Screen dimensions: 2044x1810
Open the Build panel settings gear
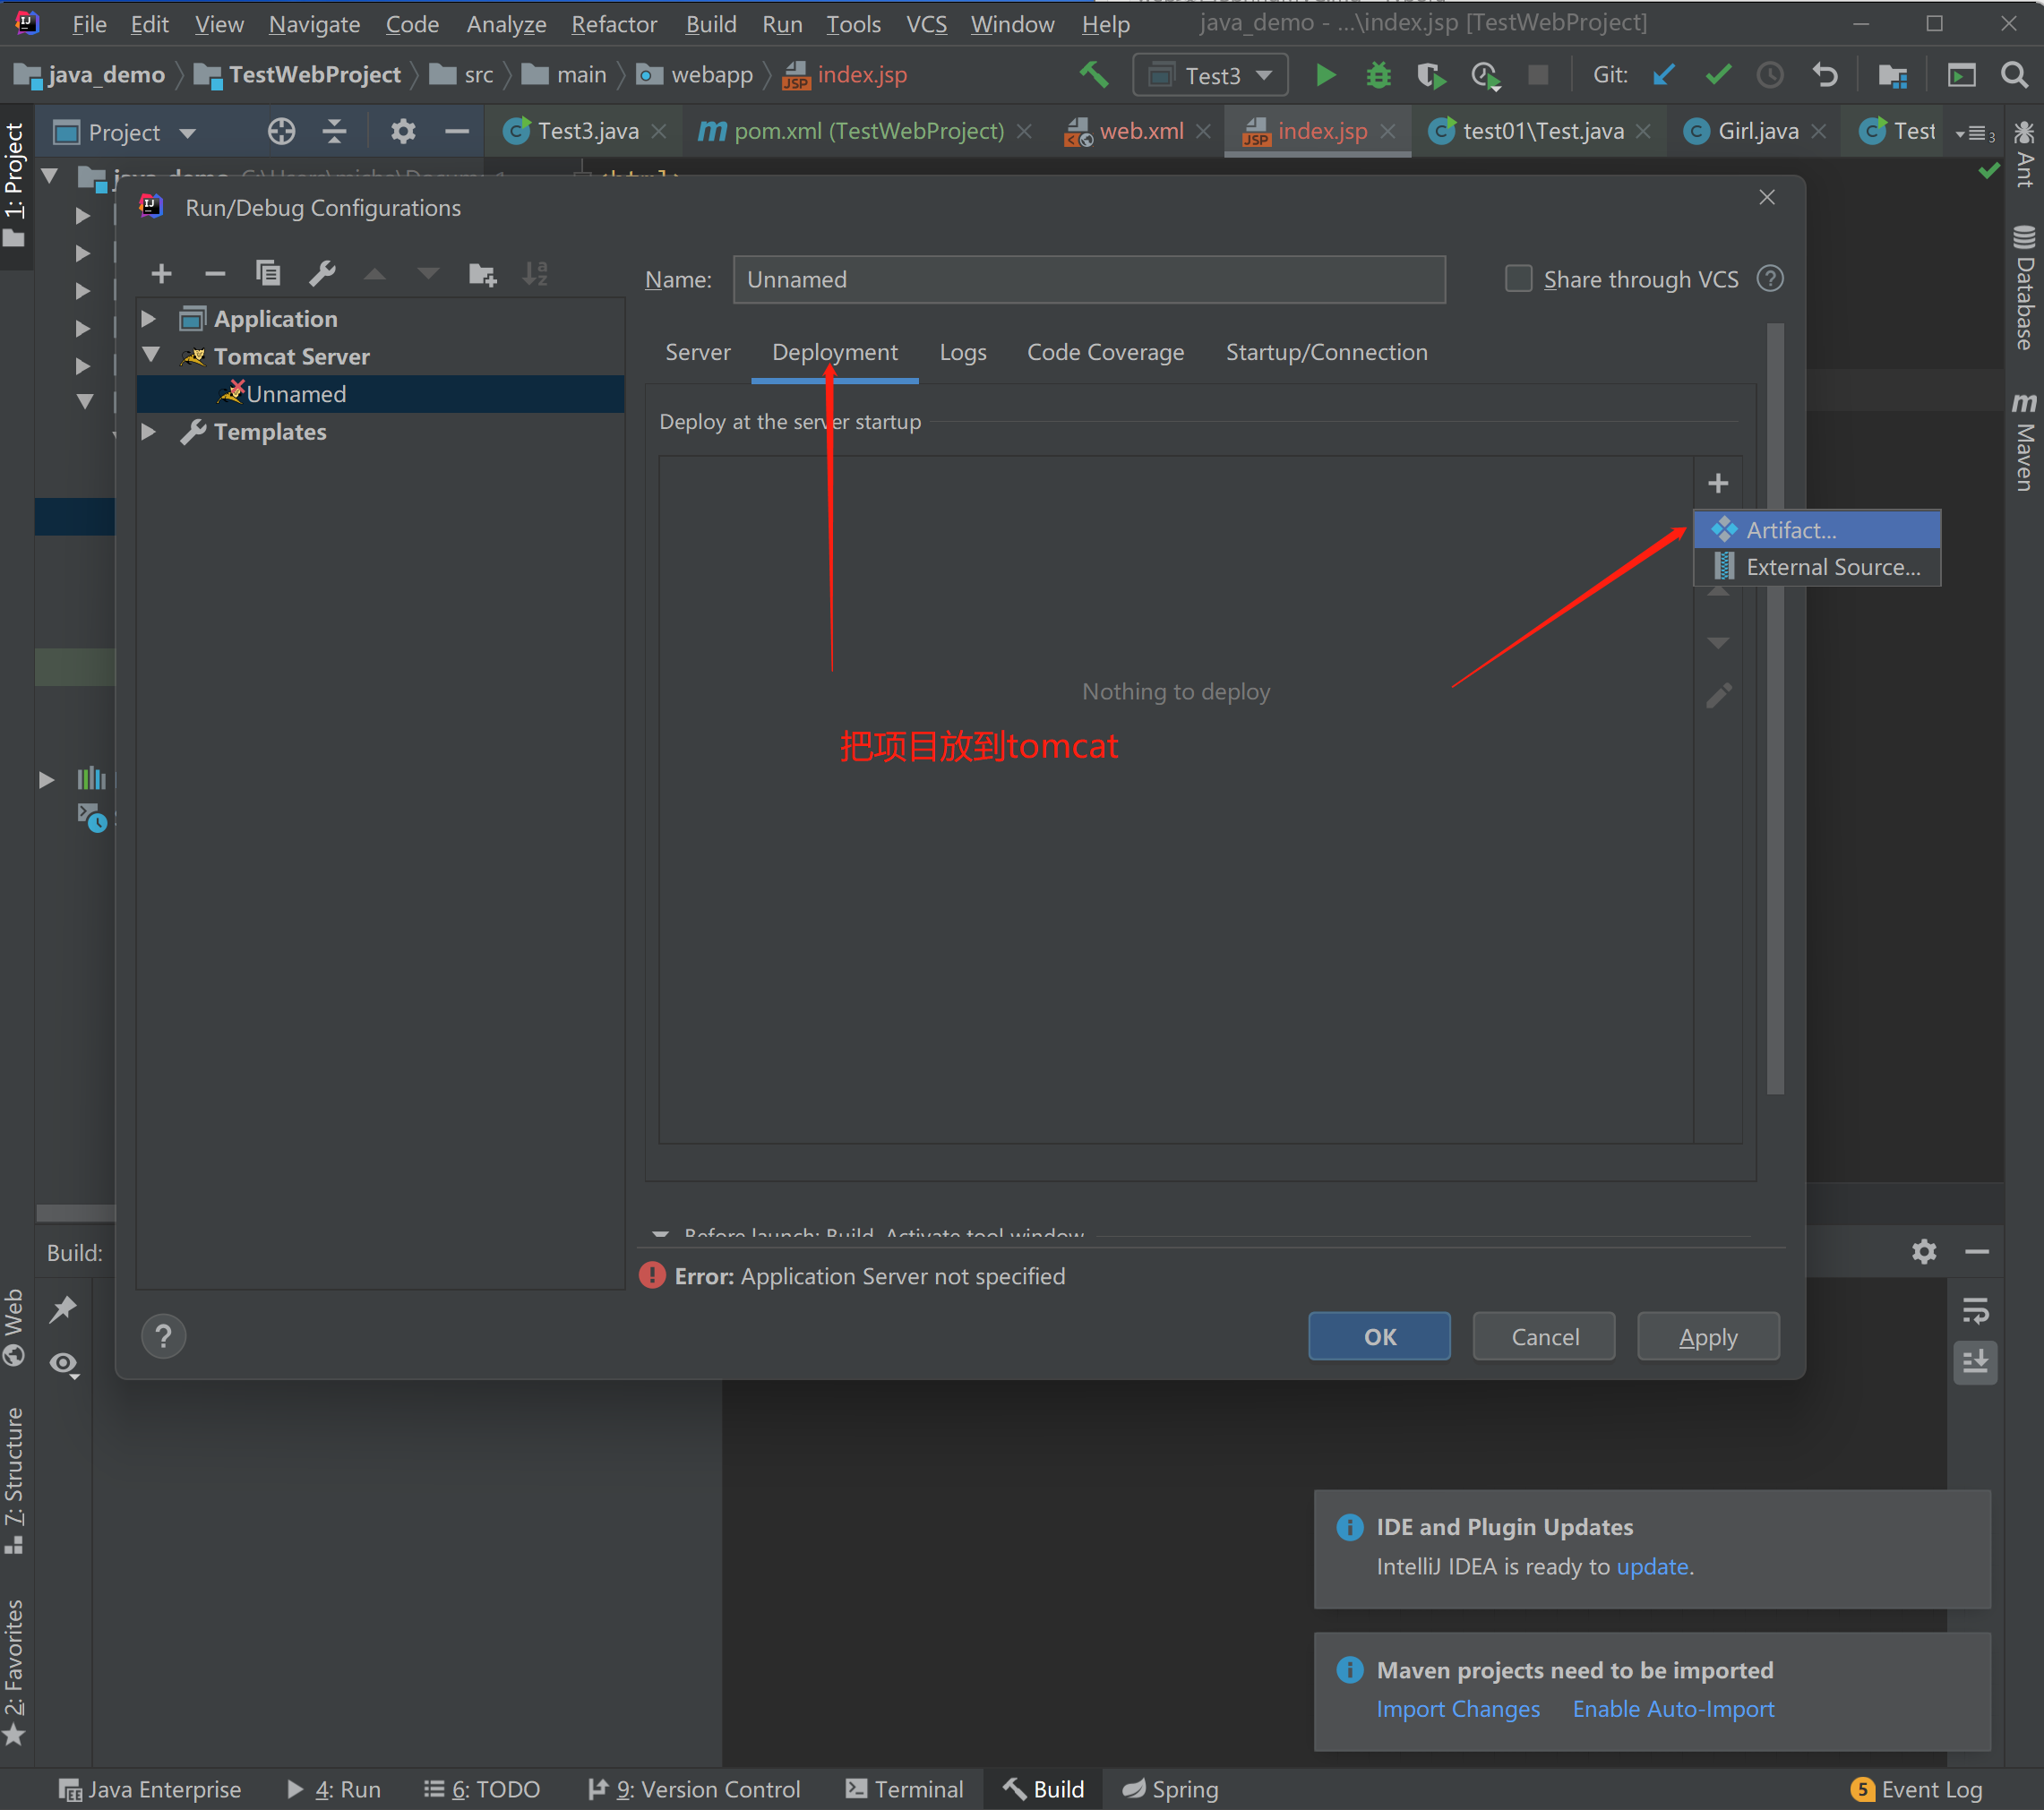click(x=1924, y=1251)
